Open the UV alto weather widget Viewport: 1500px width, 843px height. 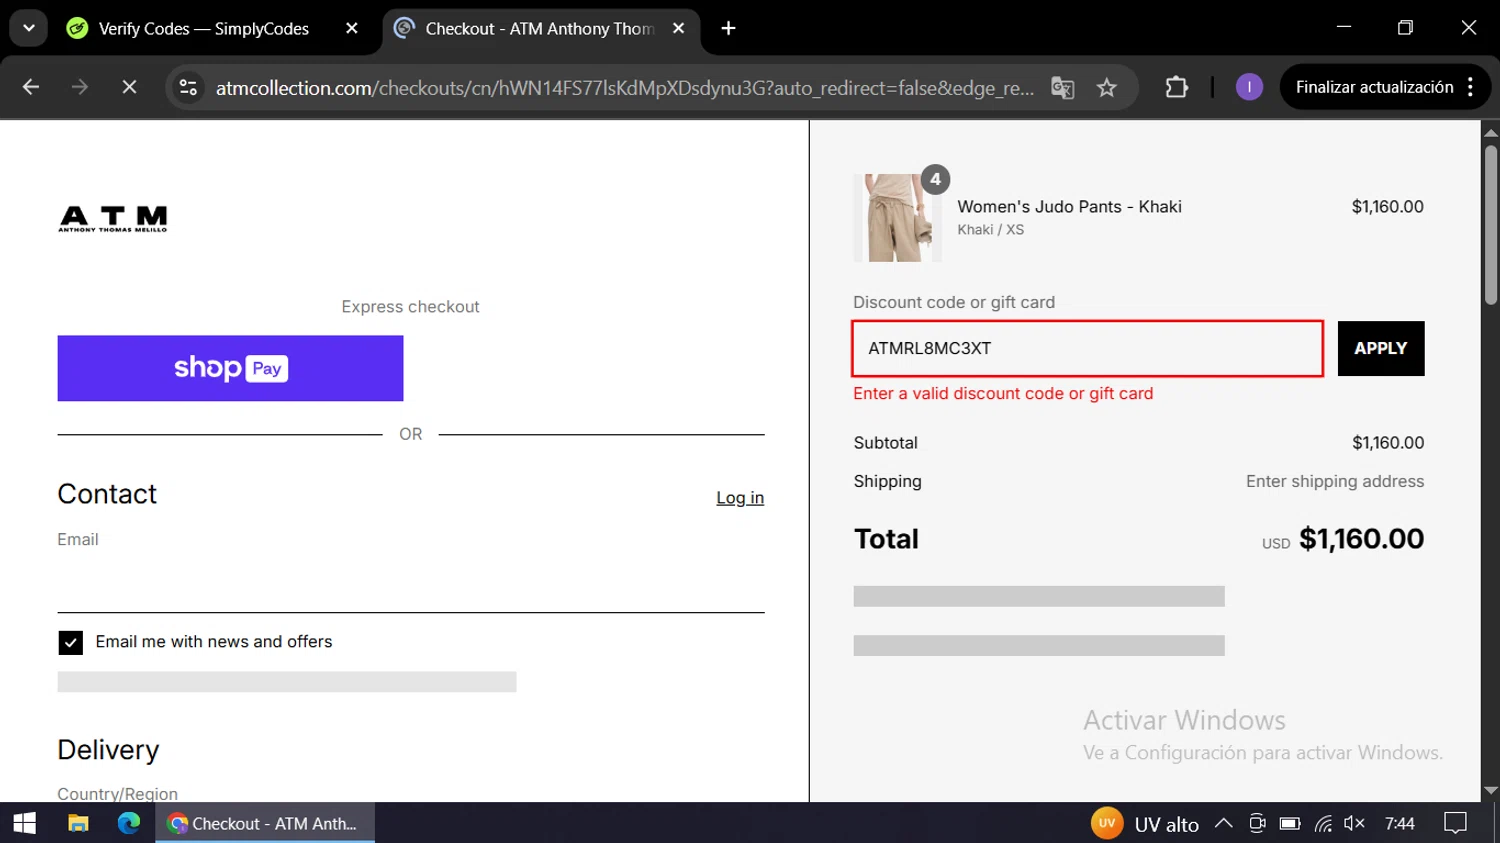(1145, 824)
